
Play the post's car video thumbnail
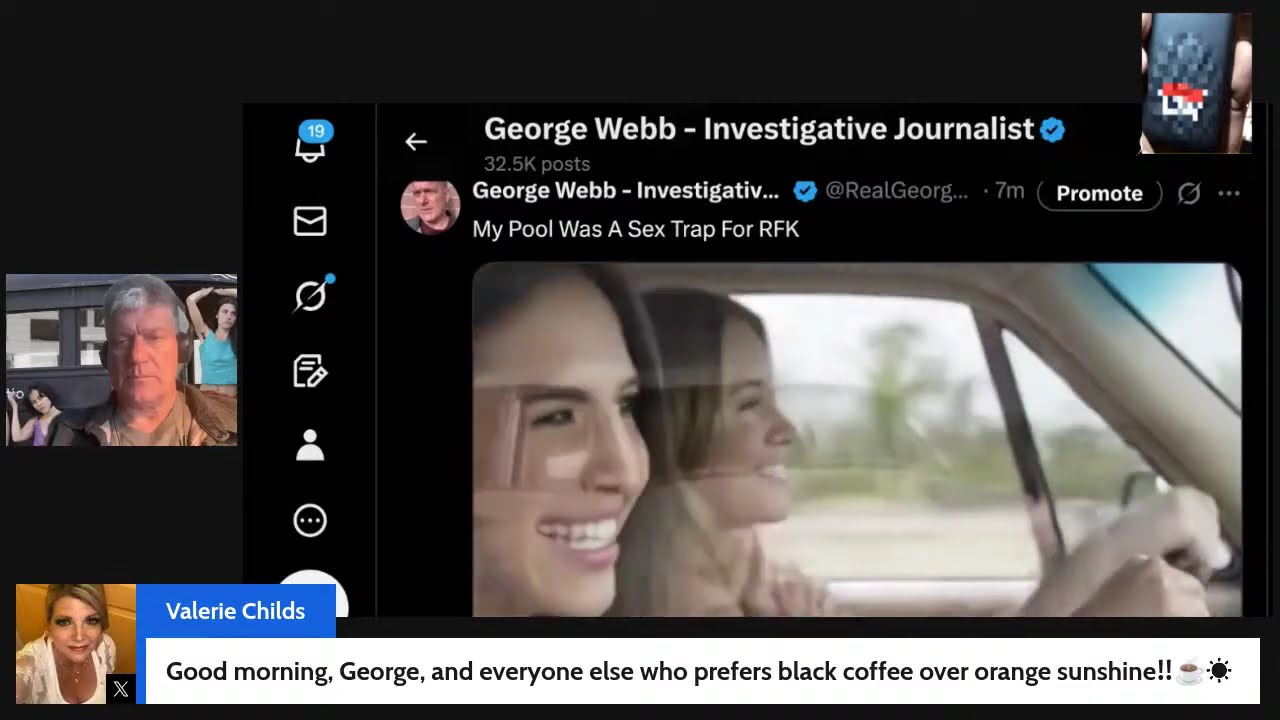tap(857, 439)
